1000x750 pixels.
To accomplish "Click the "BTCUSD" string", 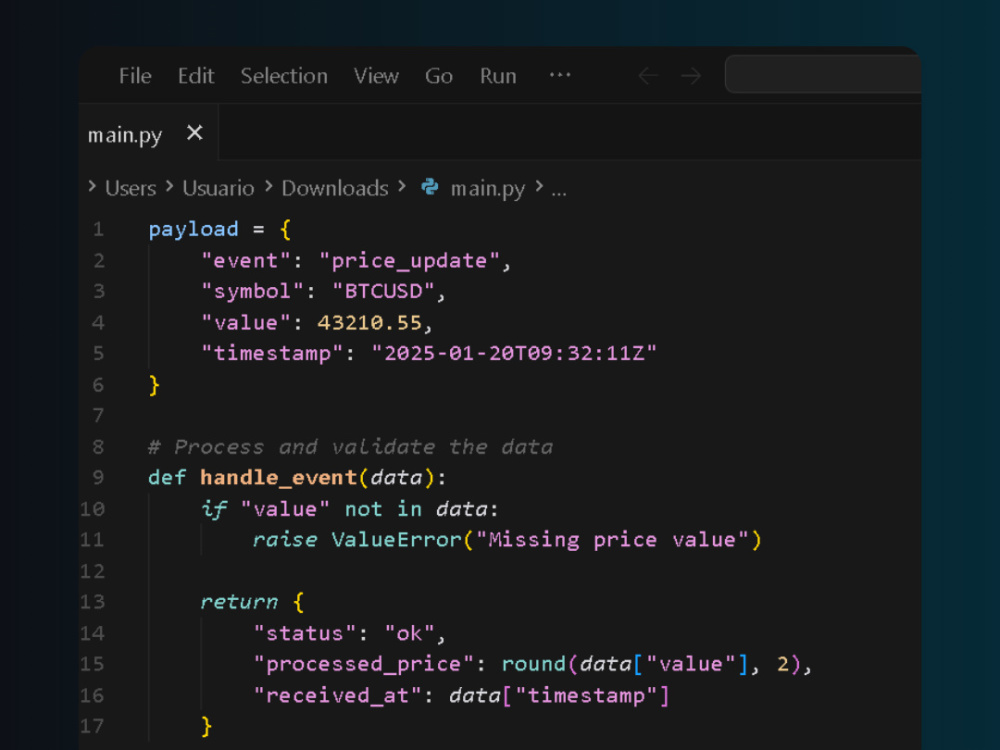I will [383, 291].
